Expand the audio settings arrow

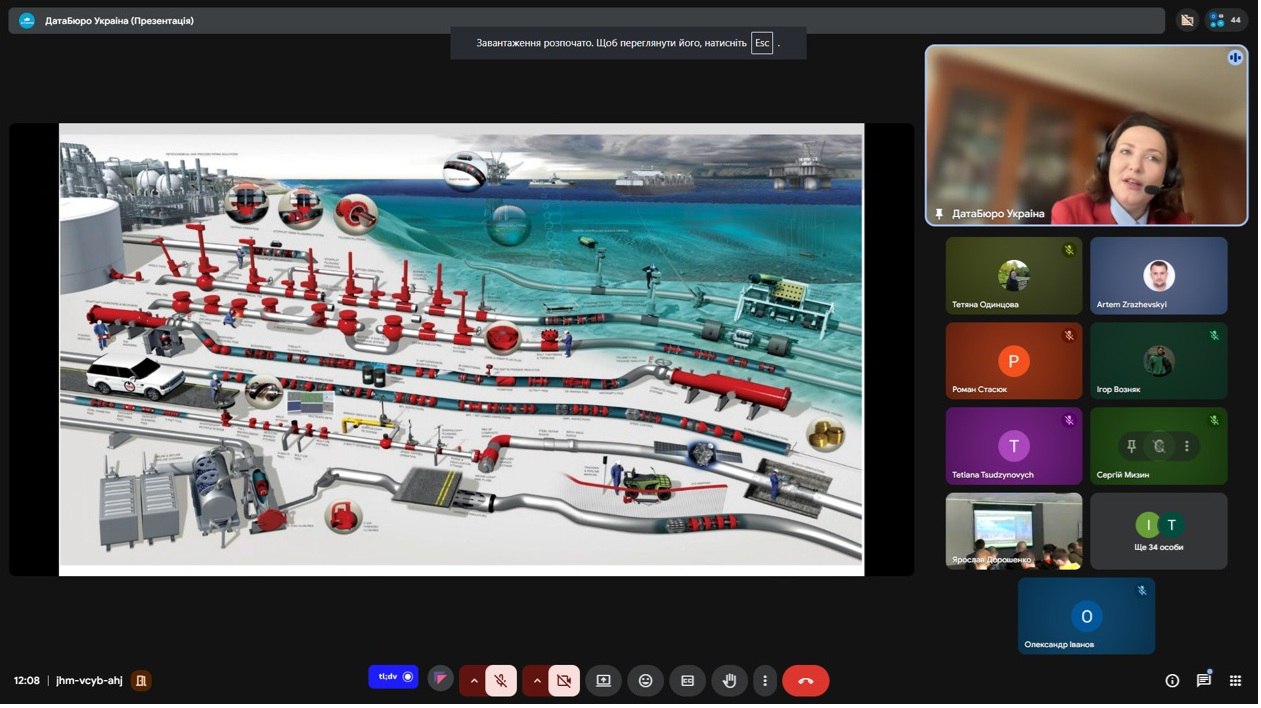point(474,681)
